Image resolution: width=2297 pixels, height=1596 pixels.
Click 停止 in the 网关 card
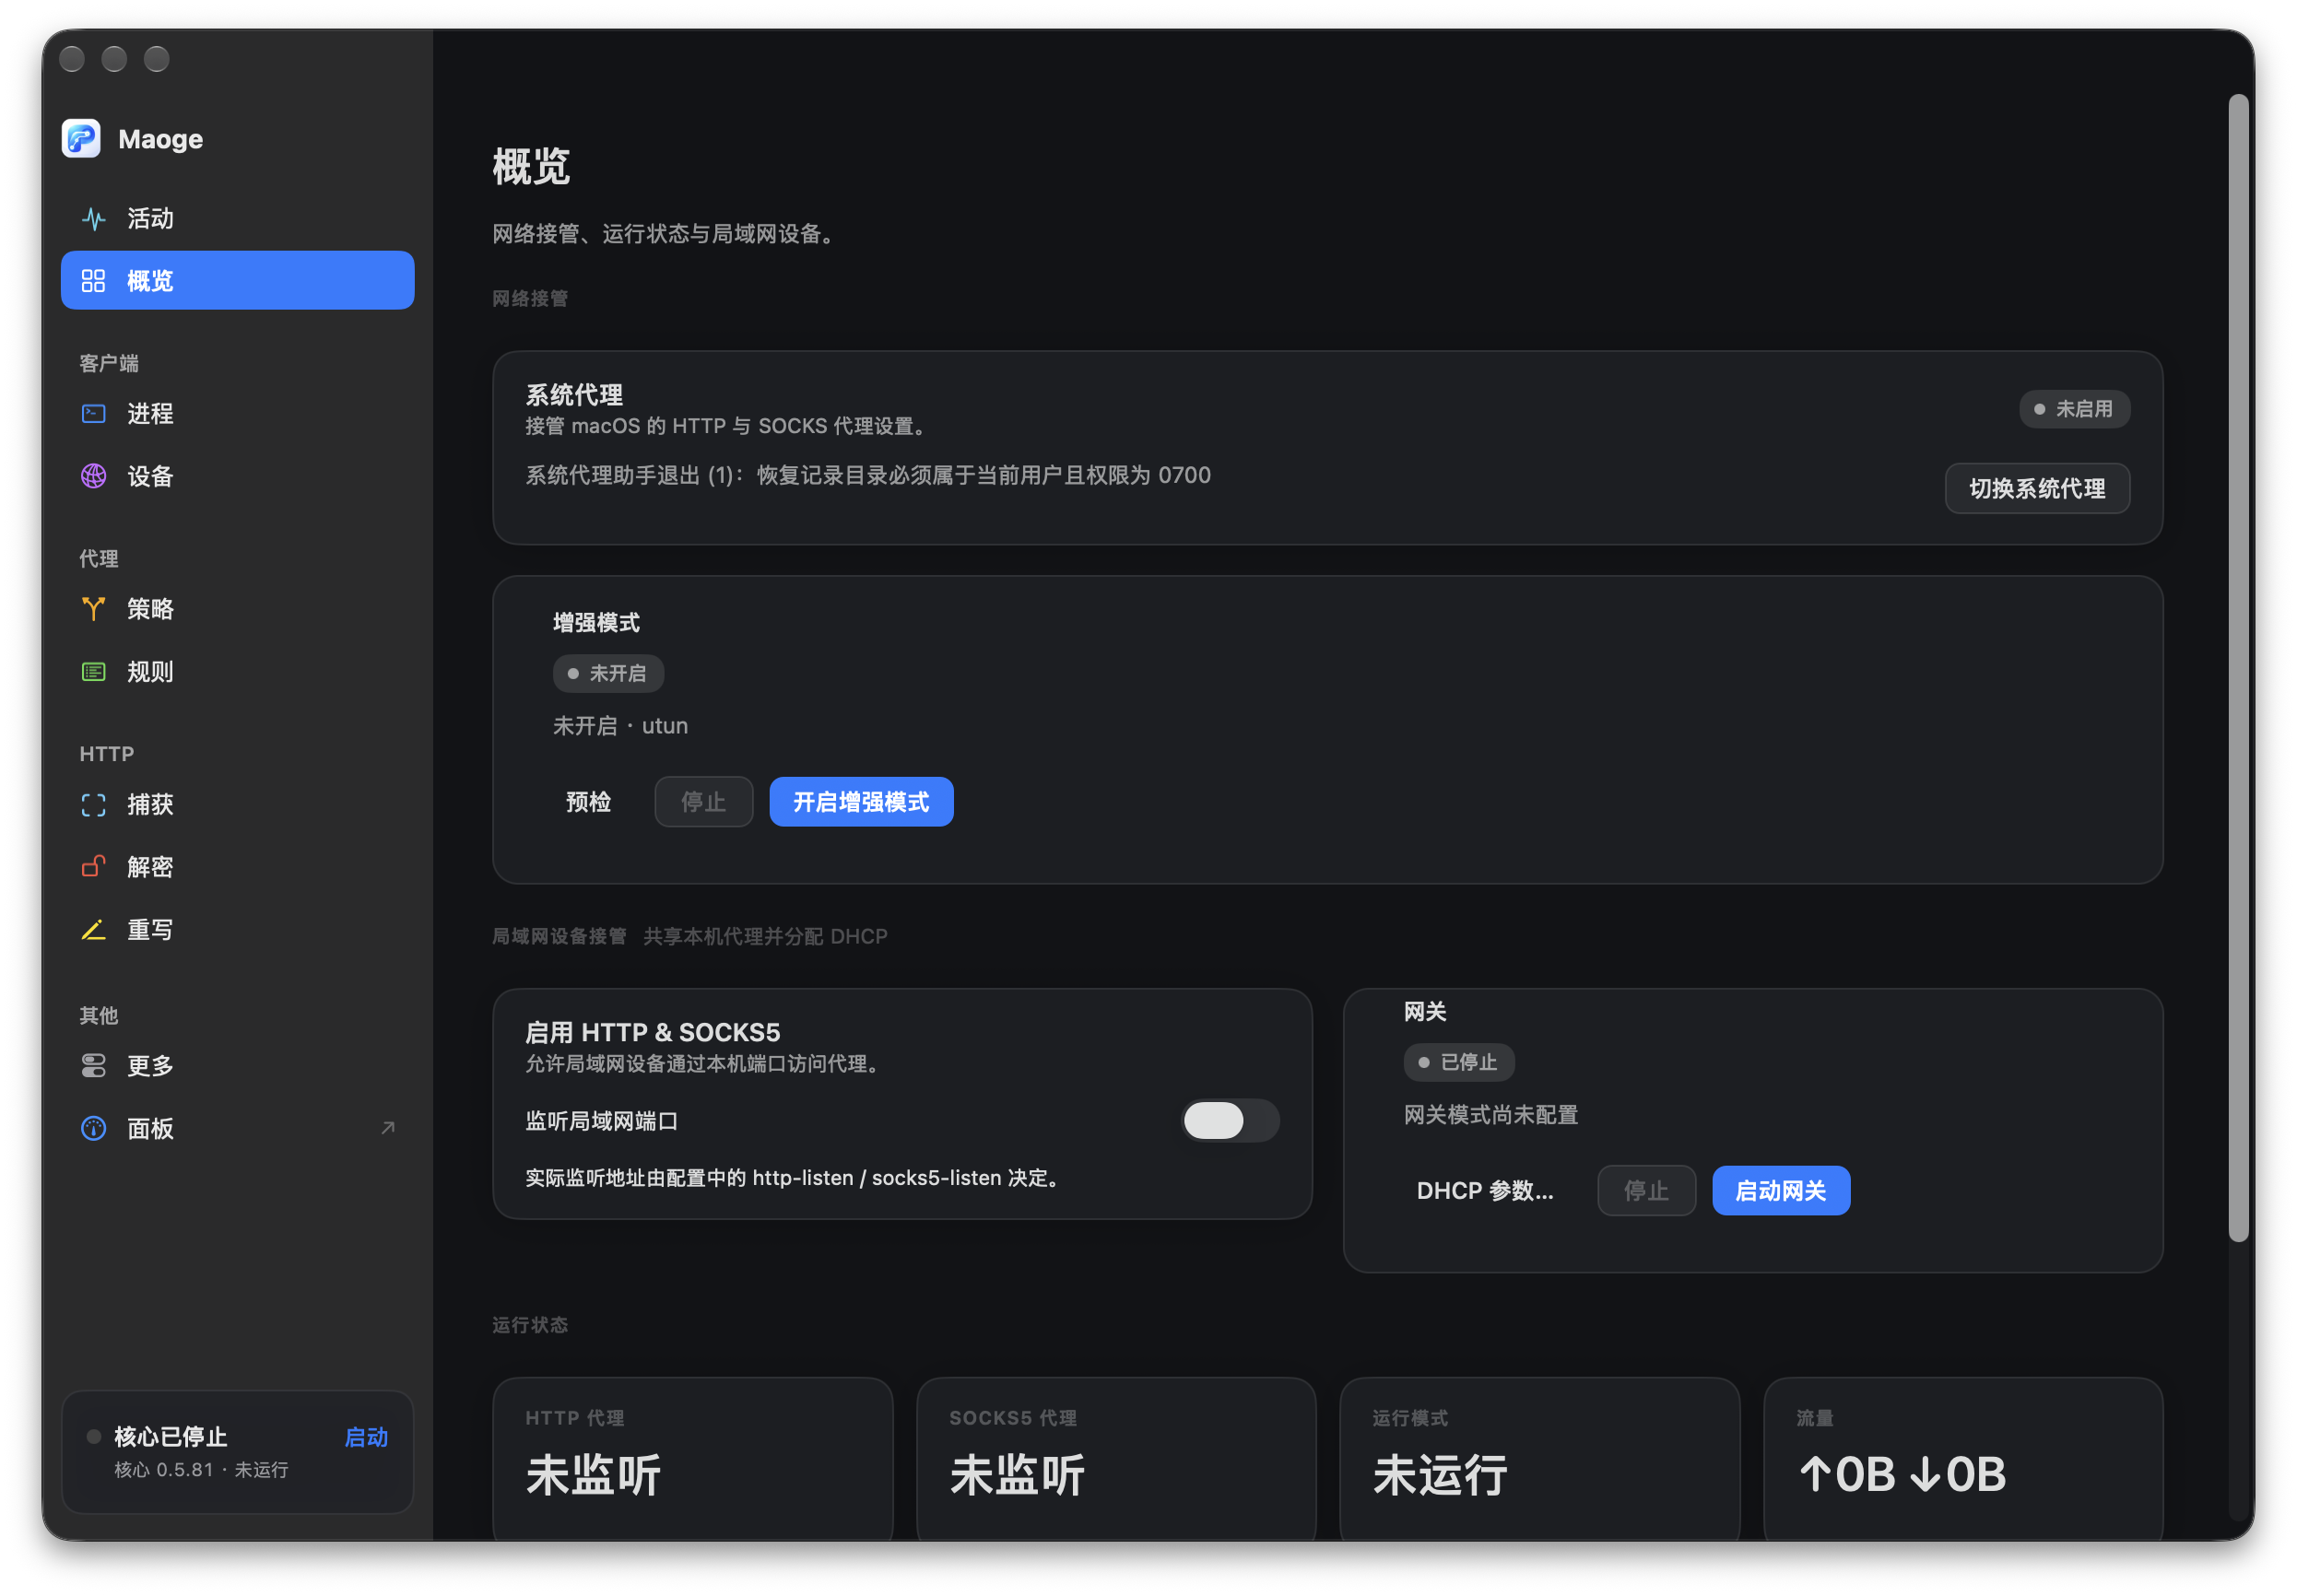(x=1645, y=1190)
